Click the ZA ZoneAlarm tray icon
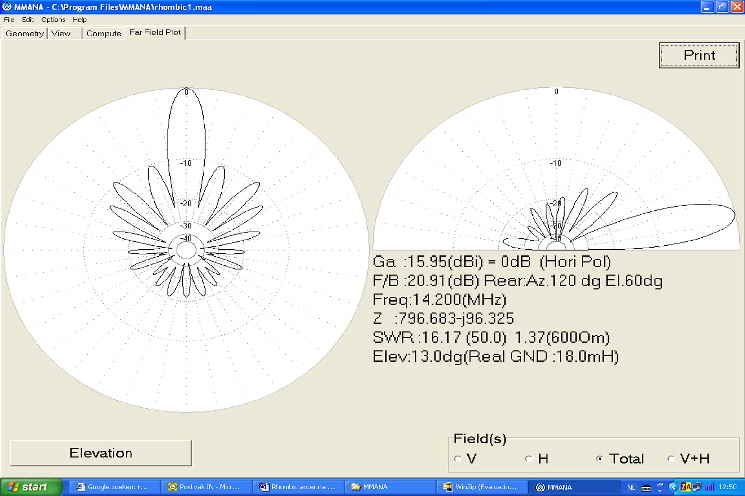Screen dimensions: 745x496 coord(686,487)
